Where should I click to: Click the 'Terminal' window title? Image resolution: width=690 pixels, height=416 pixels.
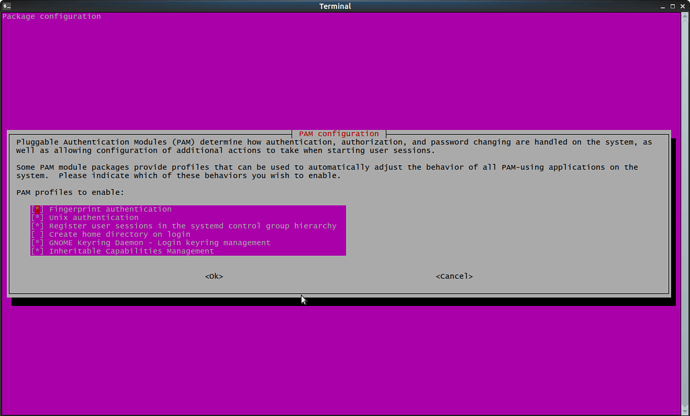tap(335, 6)
